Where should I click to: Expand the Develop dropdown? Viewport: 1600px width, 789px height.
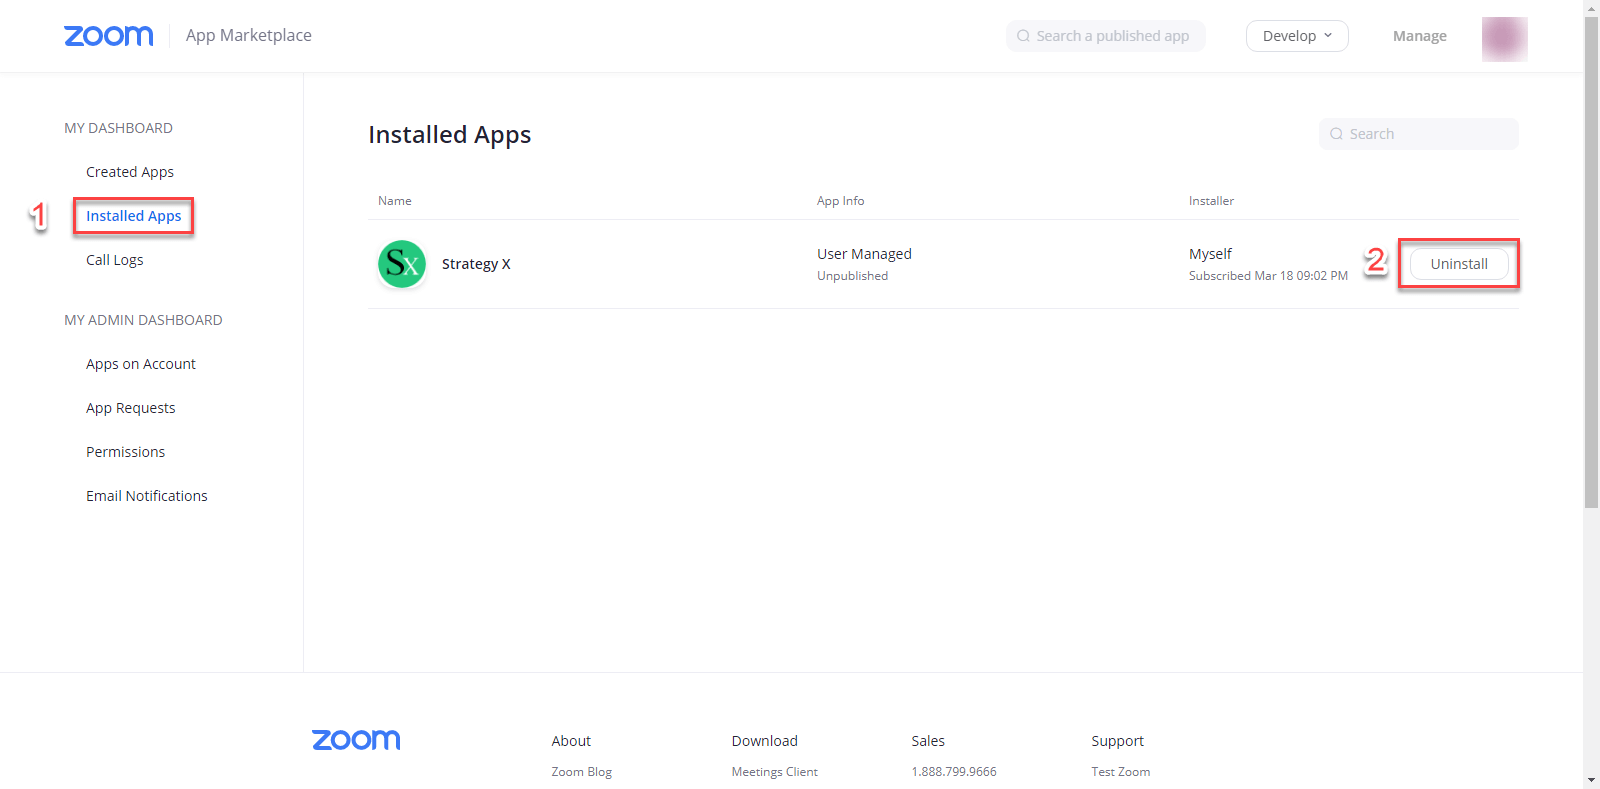pyautogui.click(x=1296, y=36)
